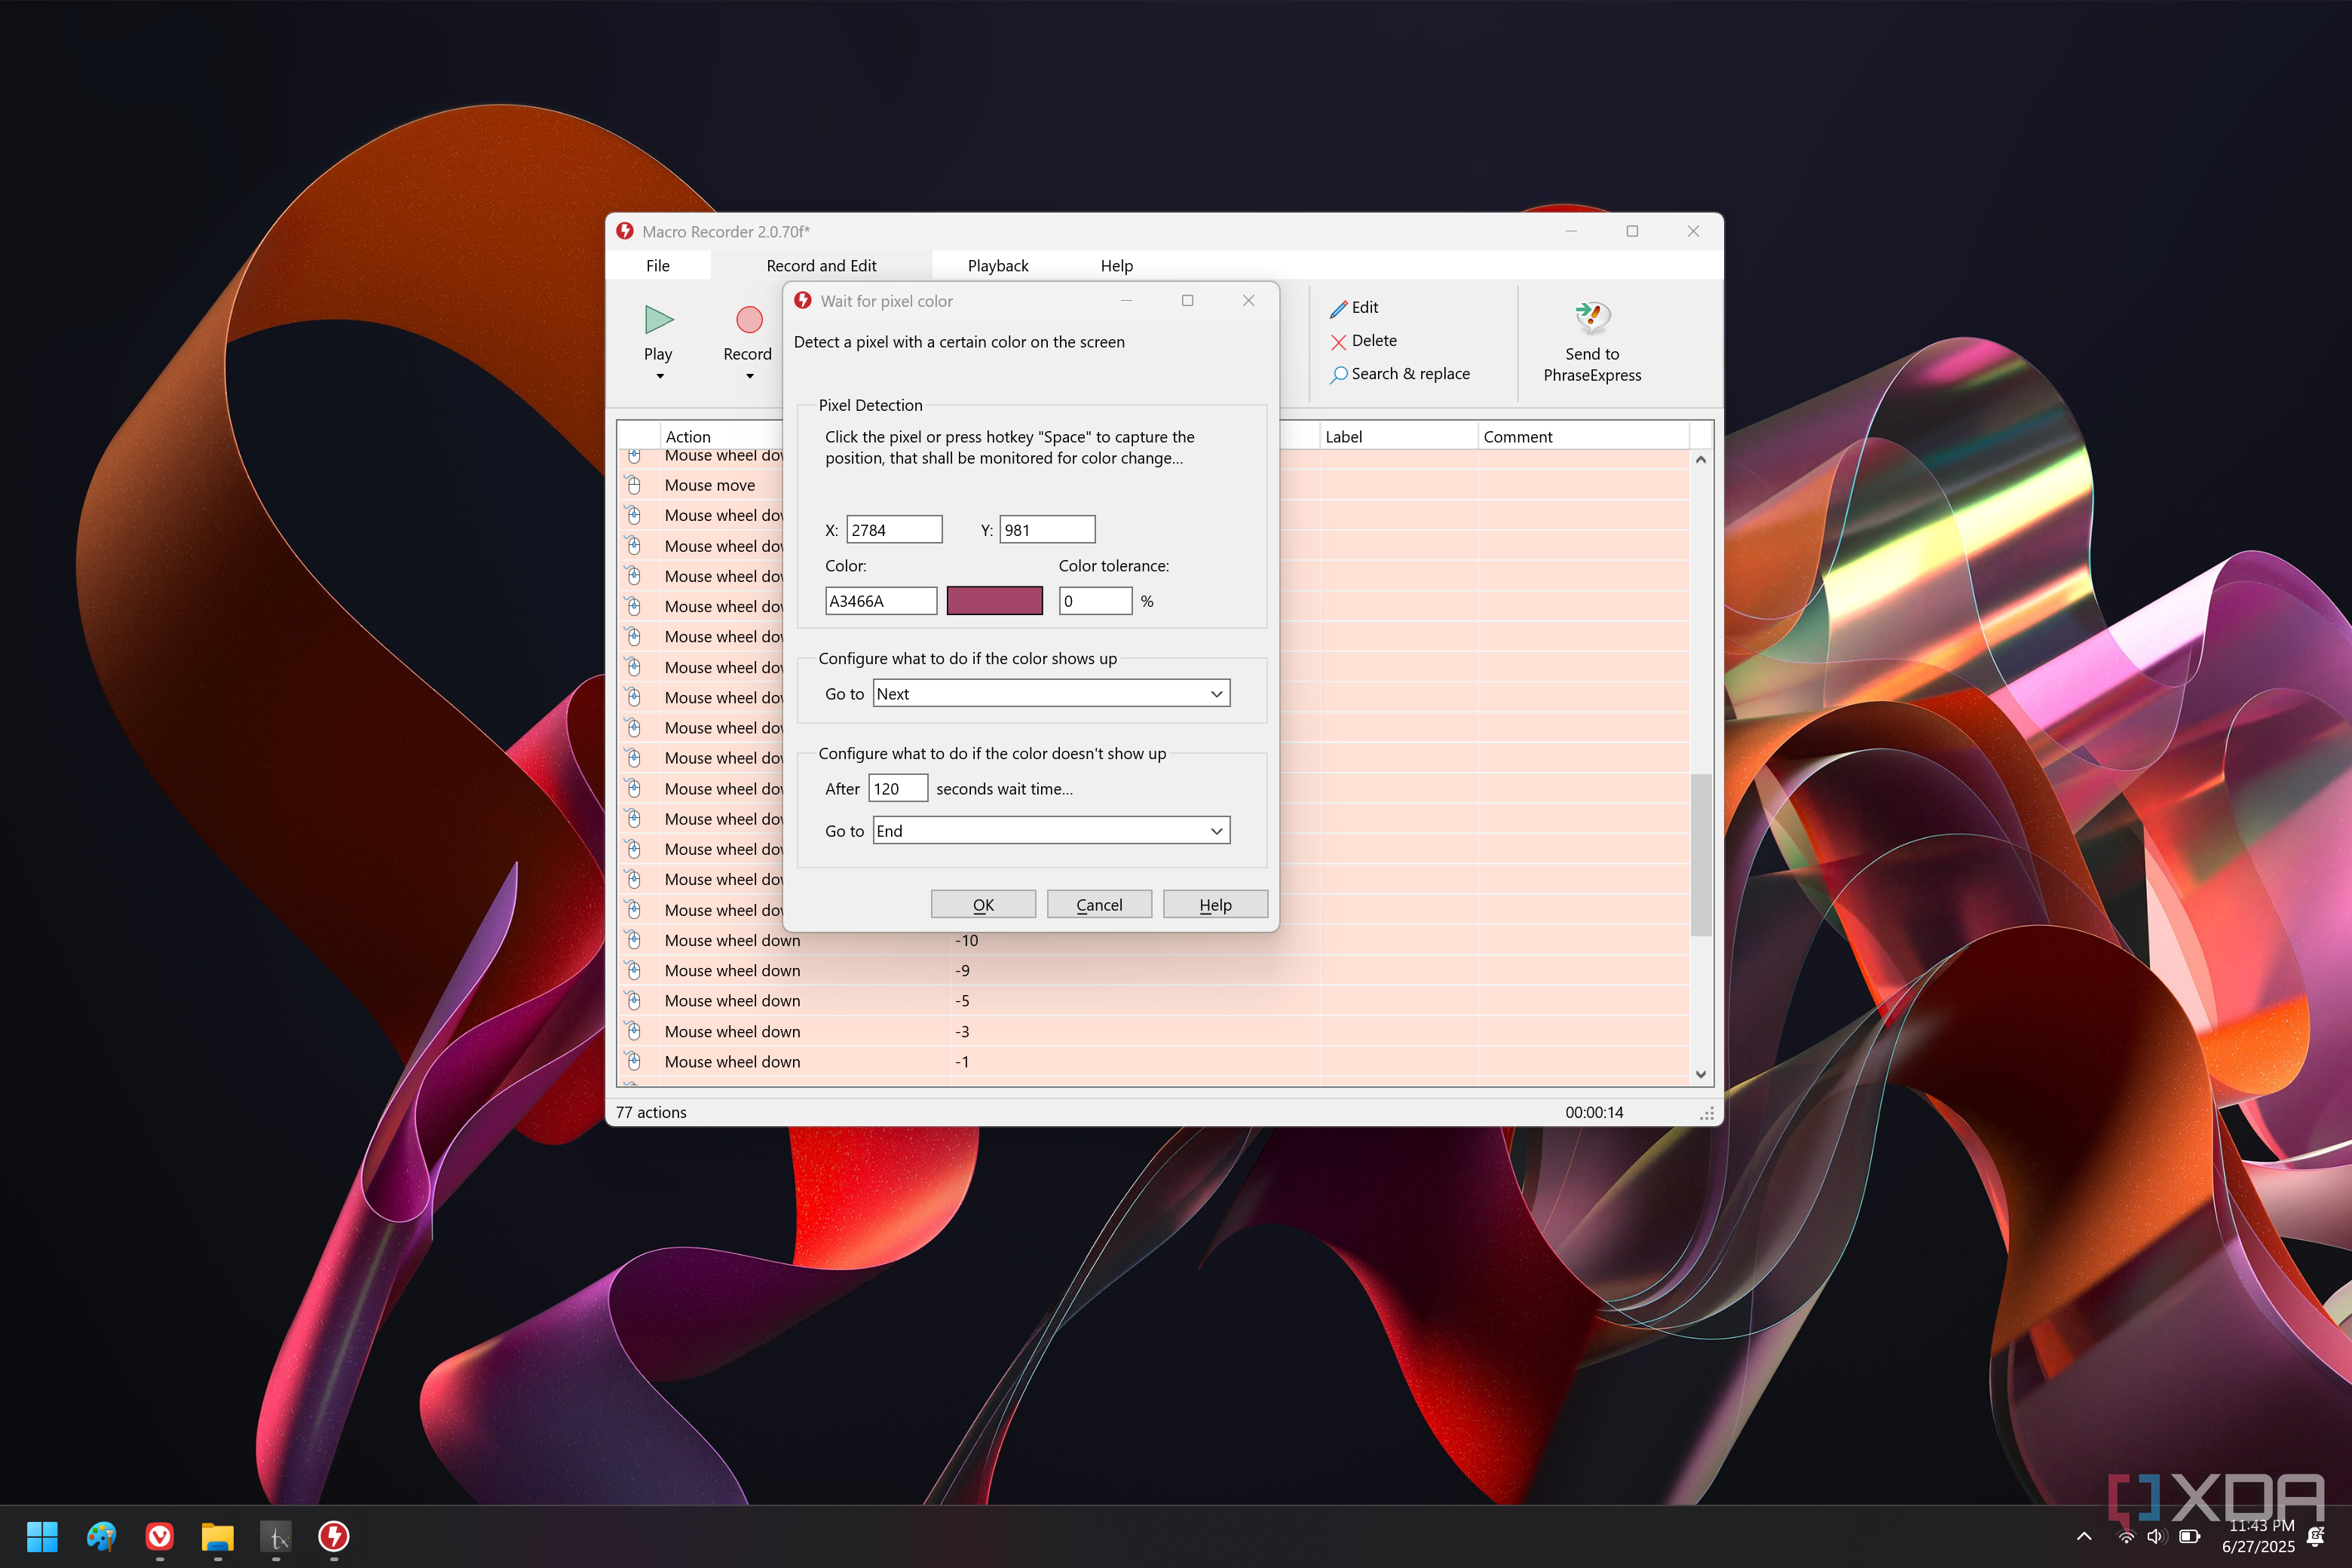Click the Color hex code field
2352x1568 pixels.
point(880,601)
